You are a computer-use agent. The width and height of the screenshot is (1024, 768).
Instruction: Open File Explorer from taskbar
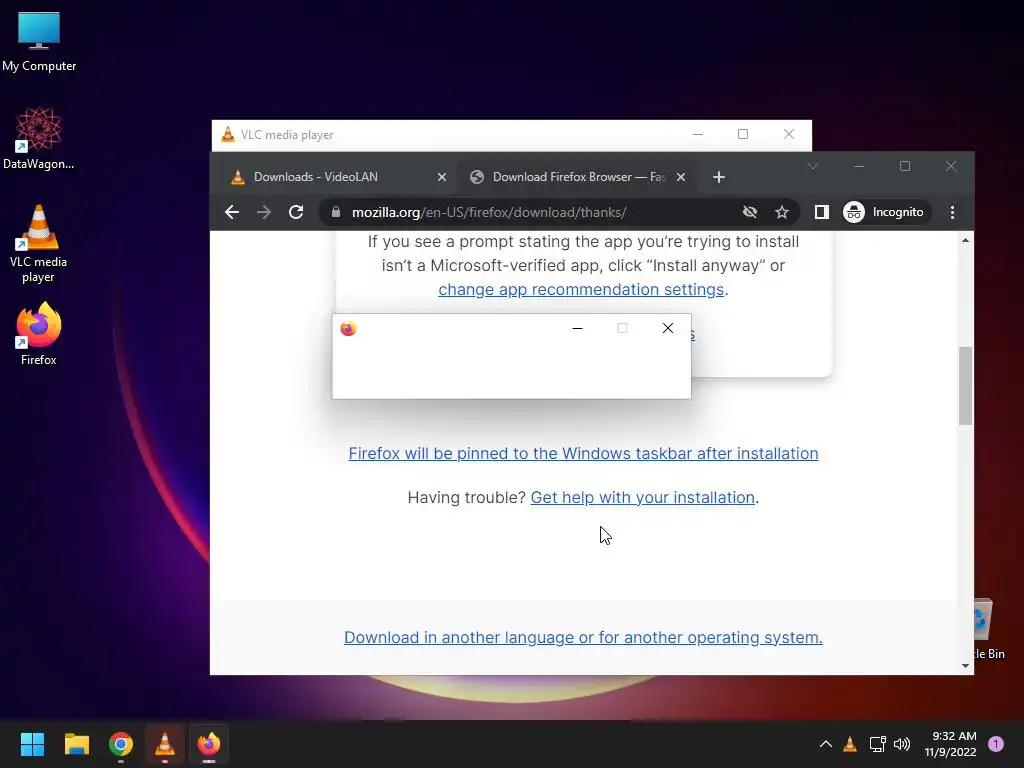[76, 744]
